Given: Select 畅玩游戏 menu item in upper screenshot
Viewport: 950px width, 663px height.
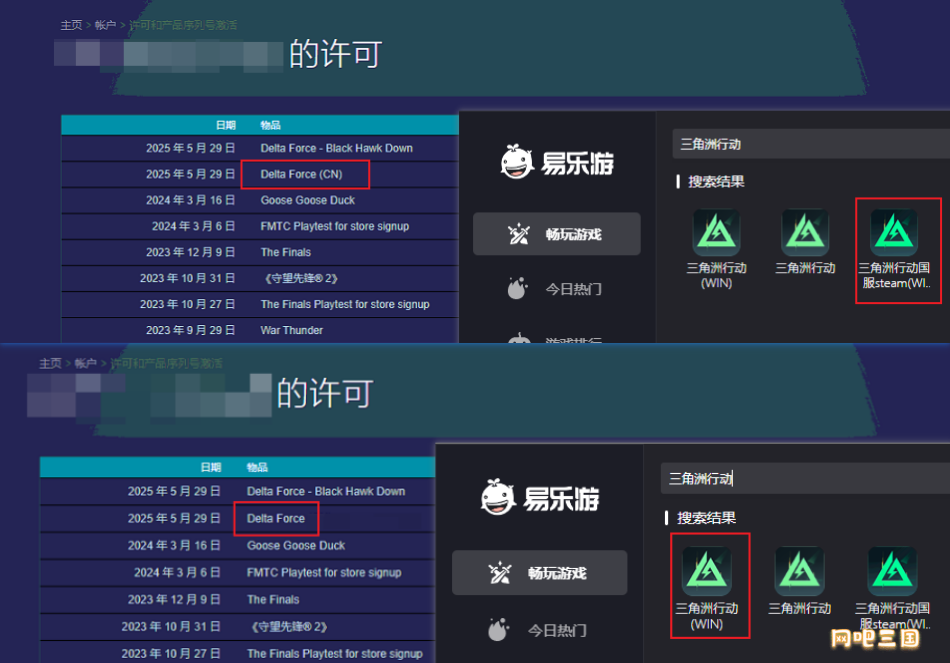Looking at the screenshot, I should (x=556, y=234).
